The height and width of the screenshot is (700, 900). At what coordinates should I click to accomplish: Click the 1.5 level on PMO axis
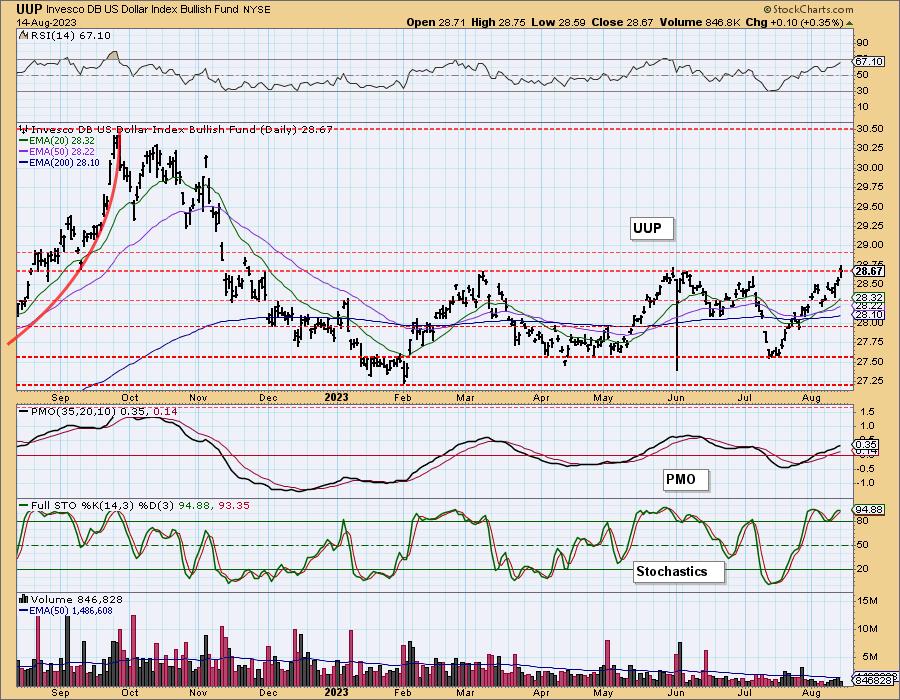867,411
